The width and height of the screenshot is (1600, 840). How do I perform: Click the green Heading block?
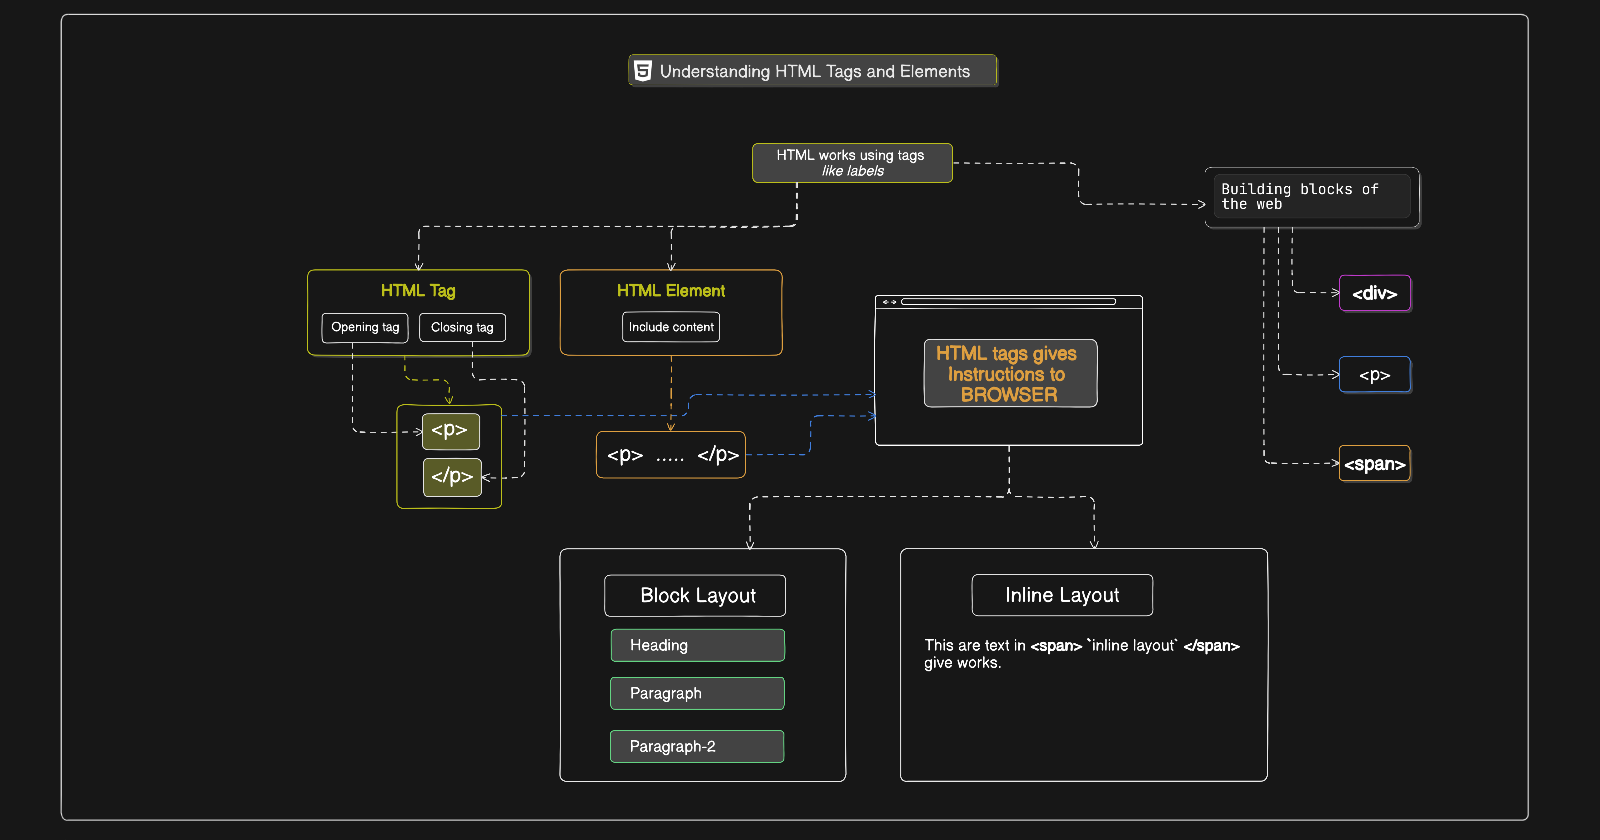(697, 645)
